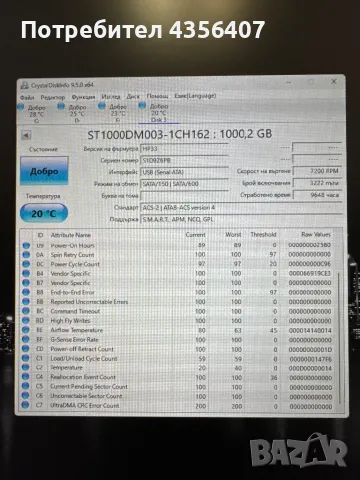The height and width of the screenshot is (480, 360).
Task: Click the Добро health status button
Action: [44, 171]
